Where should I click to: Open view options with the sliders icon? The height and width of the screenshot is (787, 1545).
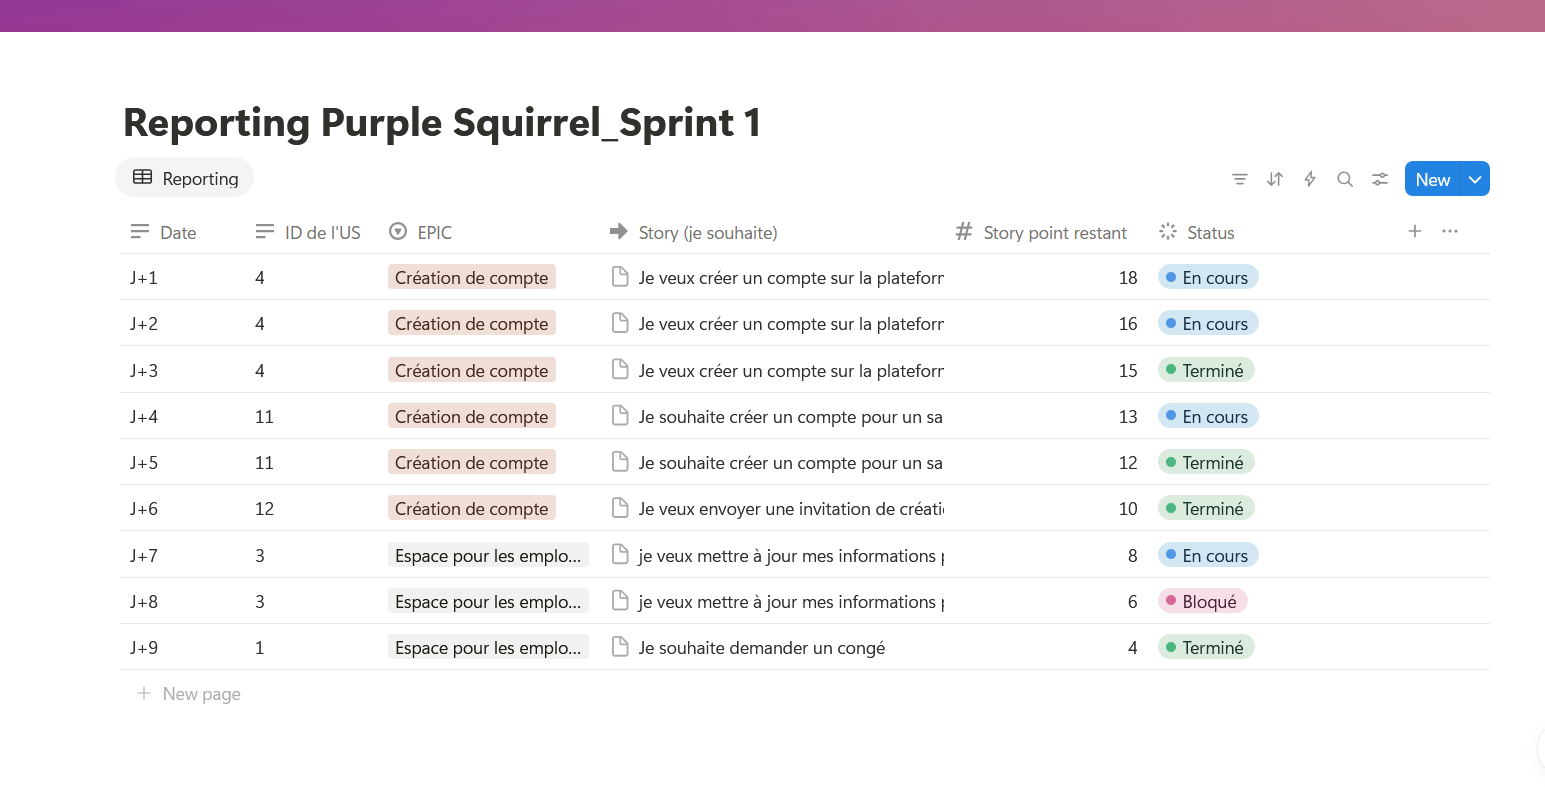1380,179
